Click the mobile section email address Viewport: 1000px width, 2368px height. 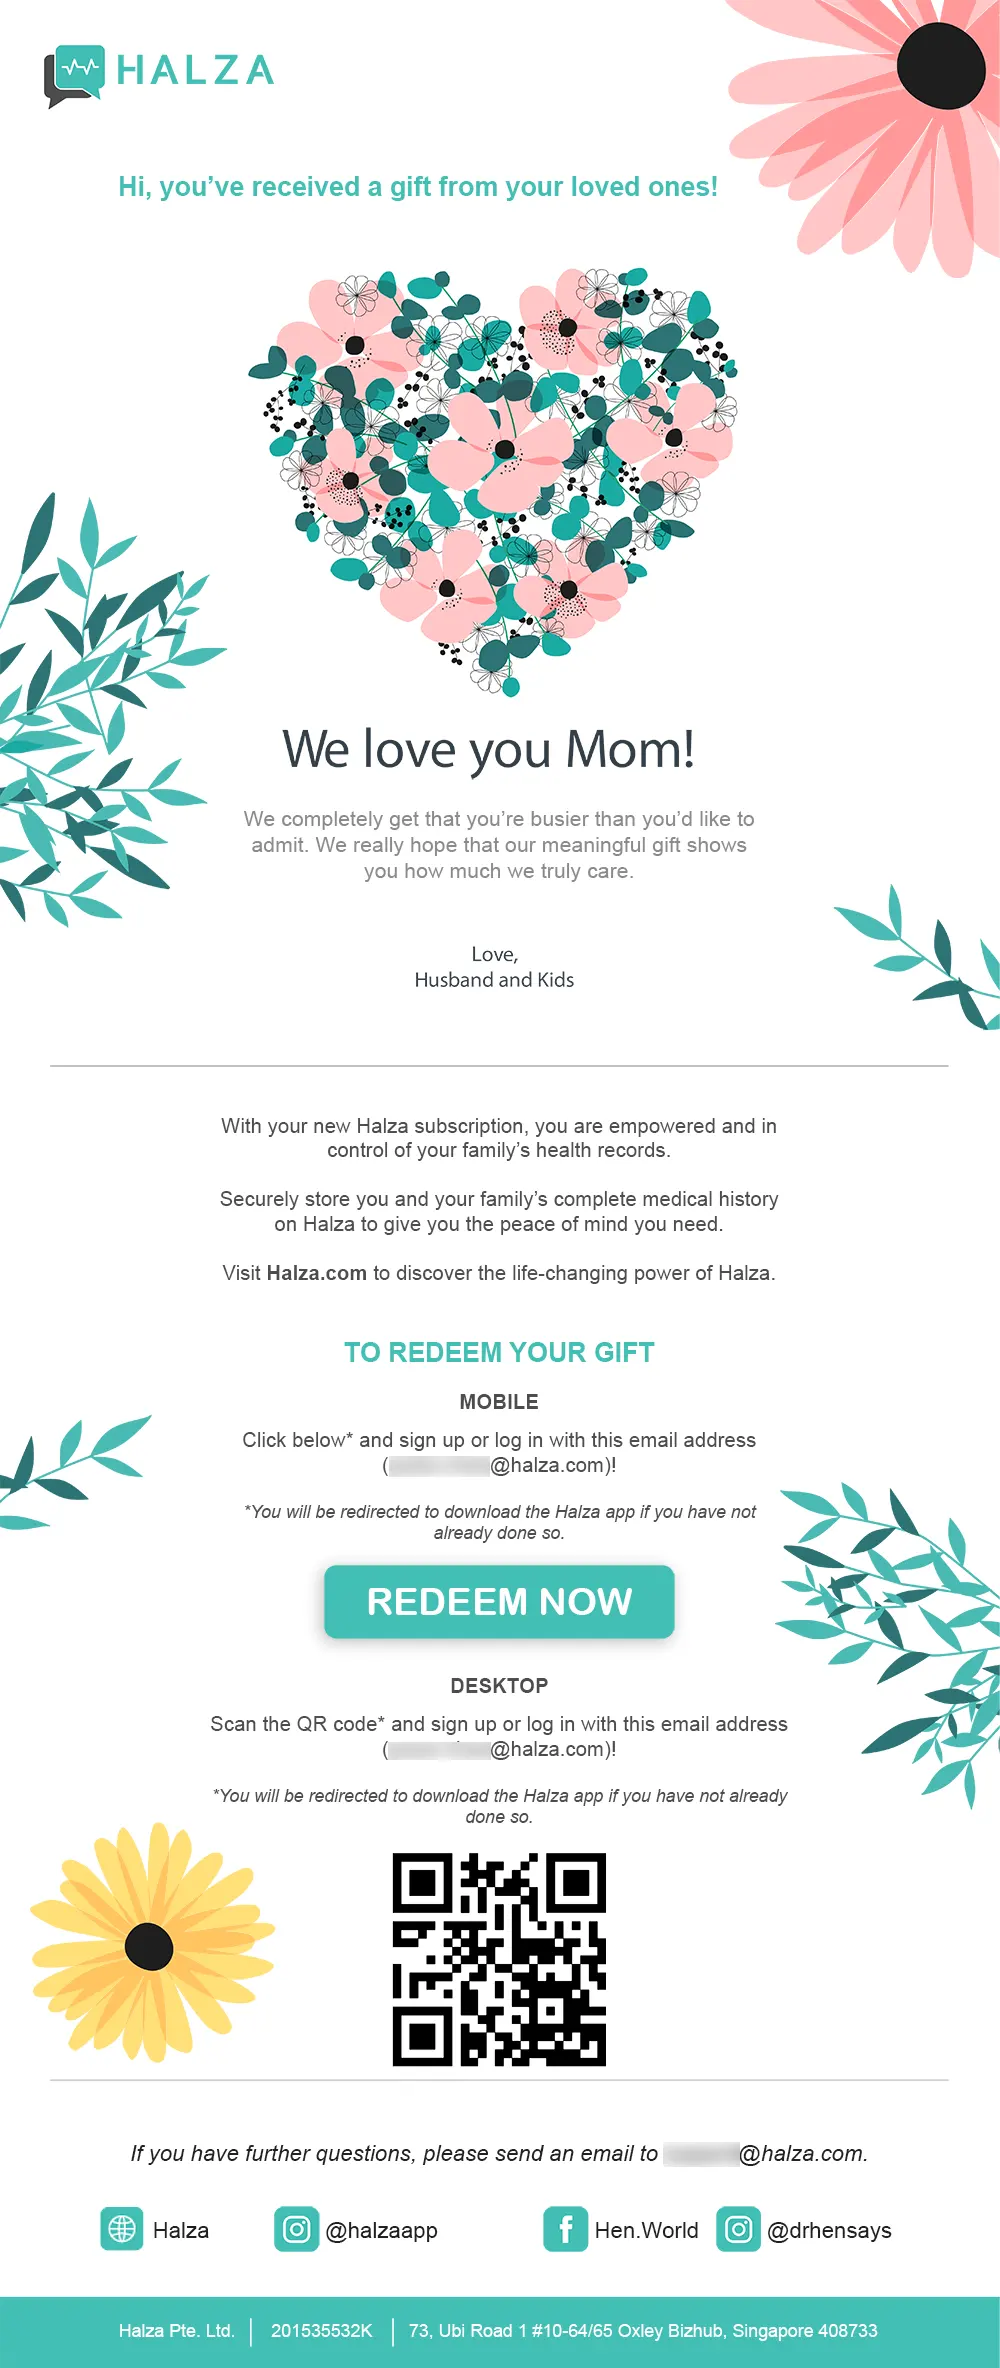pos(499,1465)
